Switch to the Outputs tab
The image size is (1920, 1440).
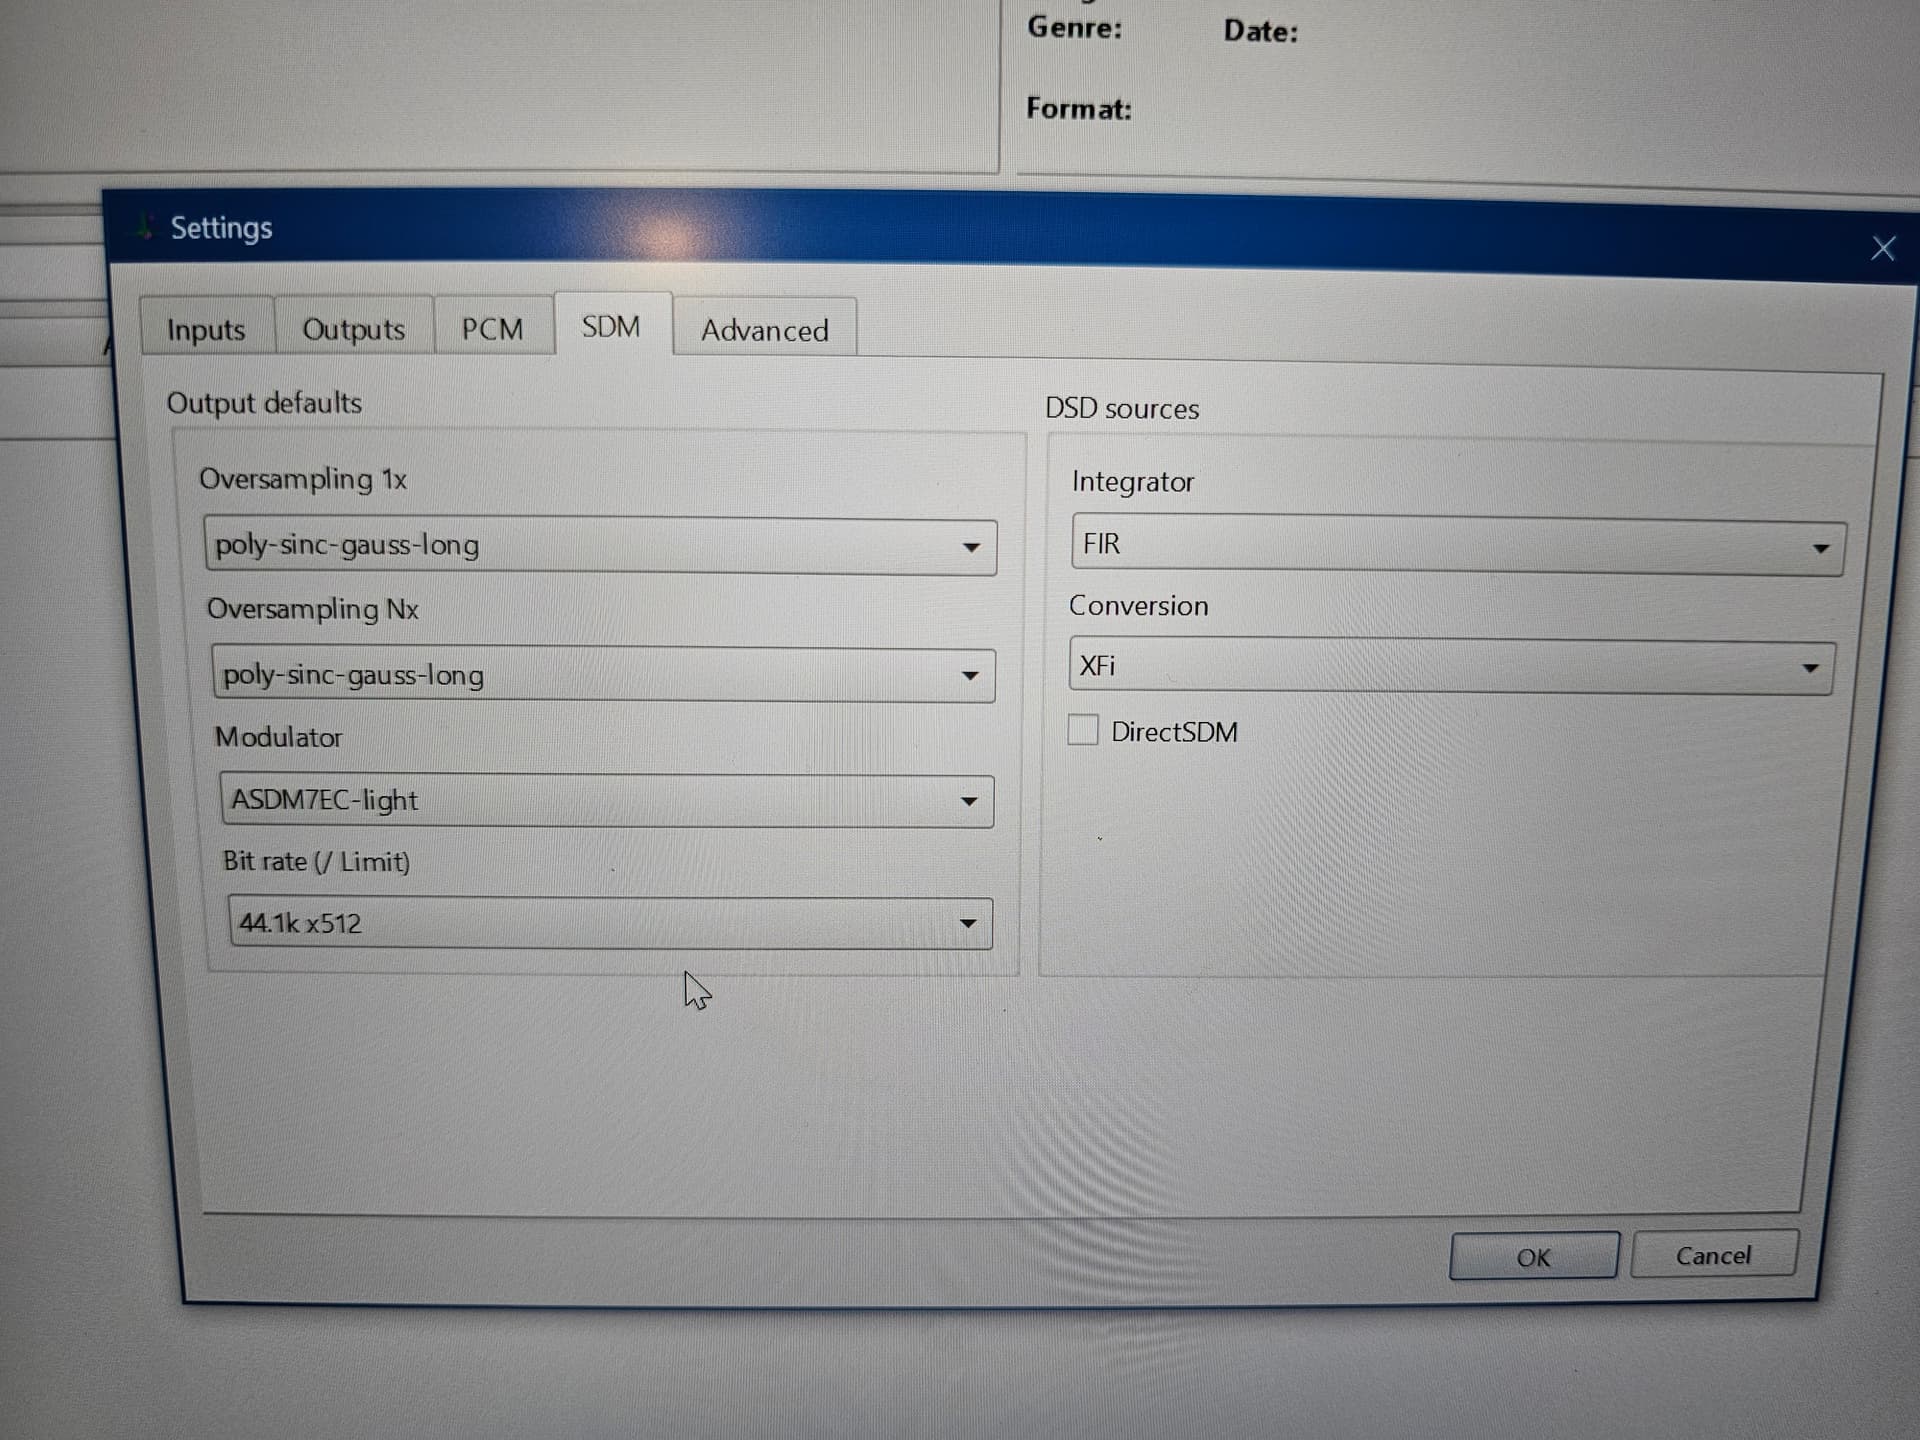coord(353,328)
